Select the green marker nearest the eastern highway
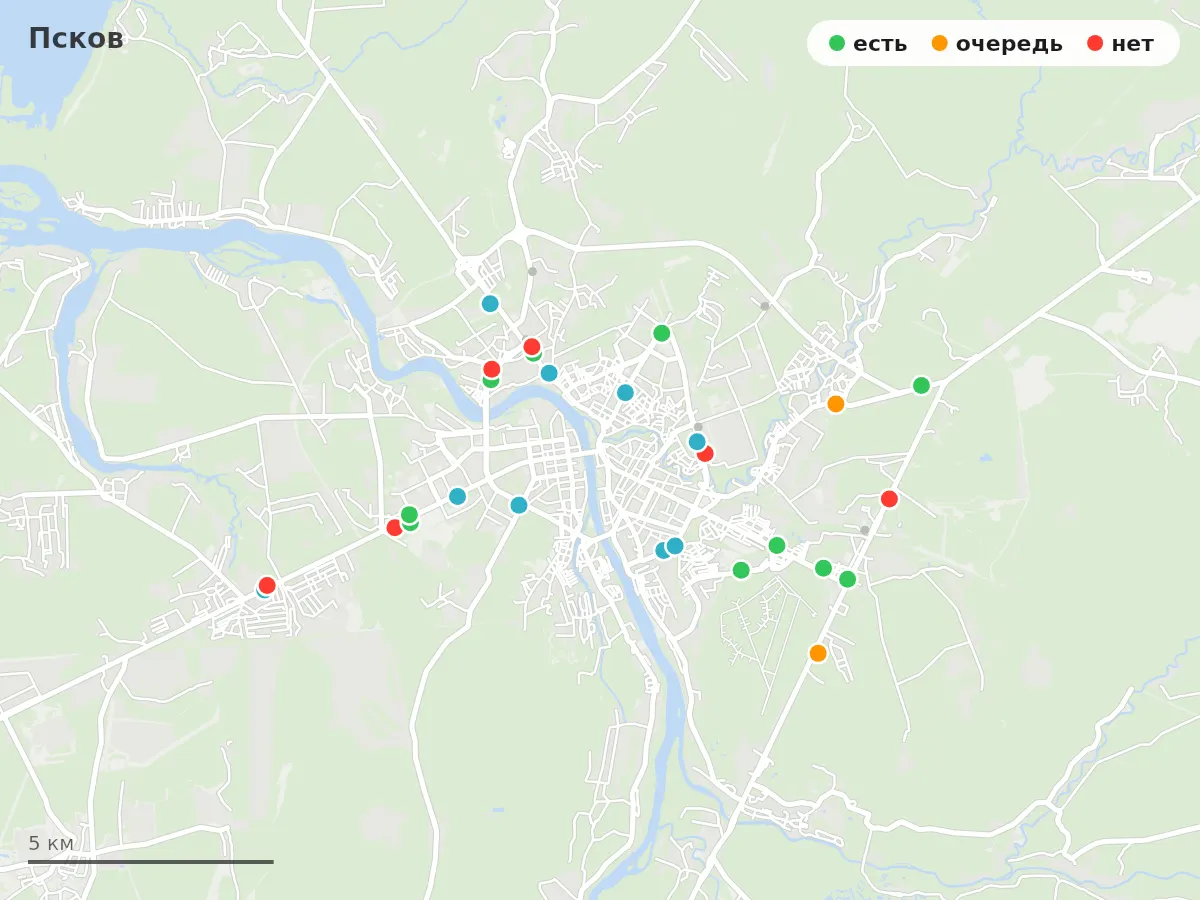 tap(847, 579)
